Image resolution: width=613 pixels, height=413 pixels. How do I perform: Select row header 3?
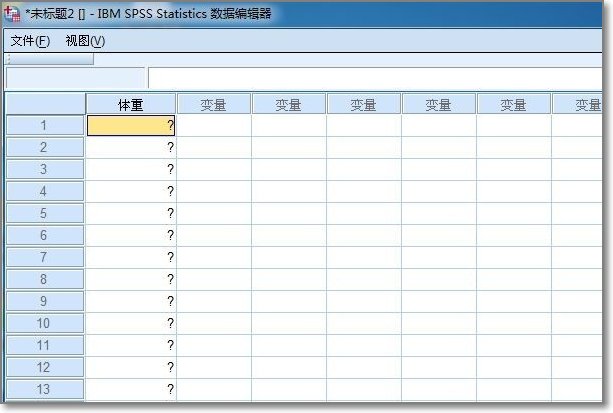(x=45, y=169)
